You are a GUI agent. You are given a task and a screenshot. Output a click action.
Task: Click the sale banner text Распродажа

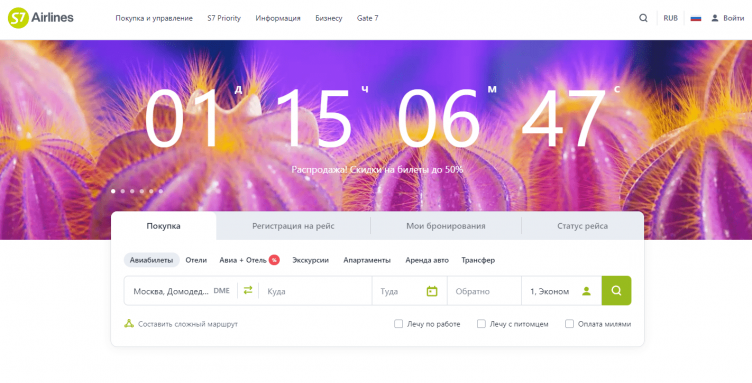pyautogui.click(x=377, y=169)
